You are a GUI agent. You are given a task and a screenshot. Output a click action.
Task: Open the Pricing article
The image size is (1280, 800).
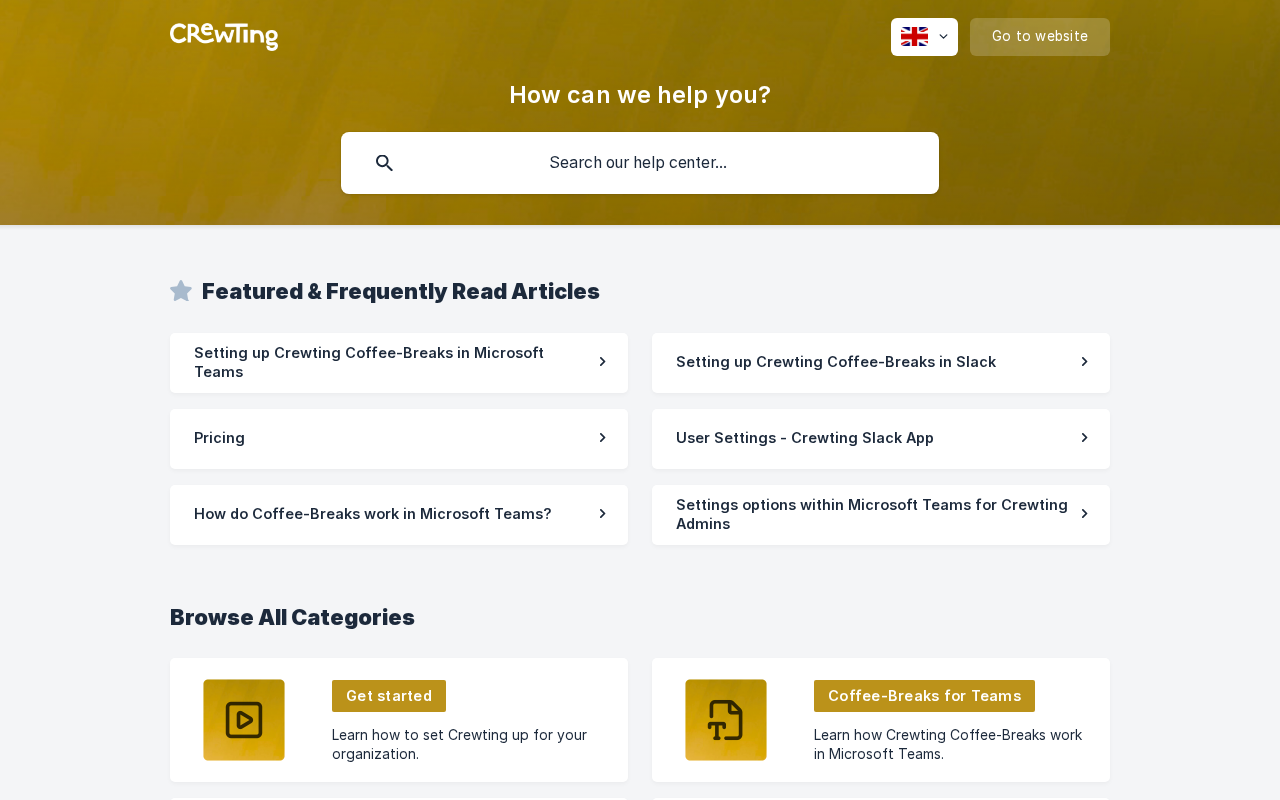399,439
